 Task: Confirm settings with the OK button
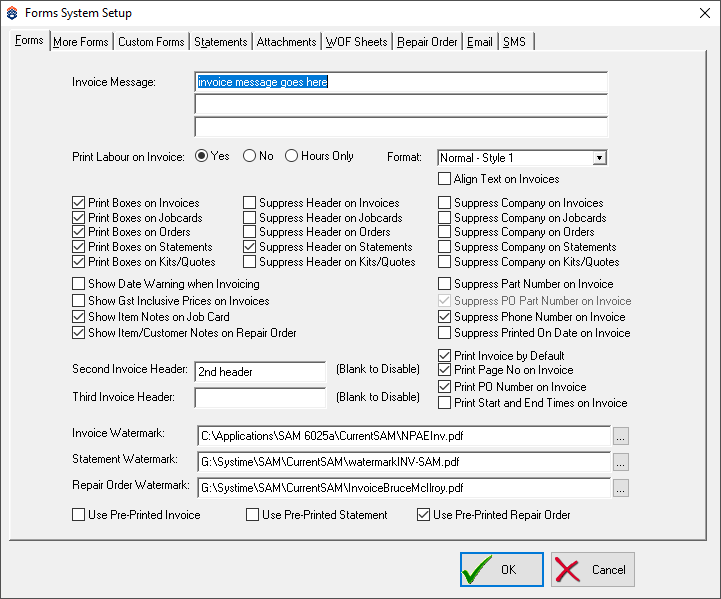[x=502, y=570]
